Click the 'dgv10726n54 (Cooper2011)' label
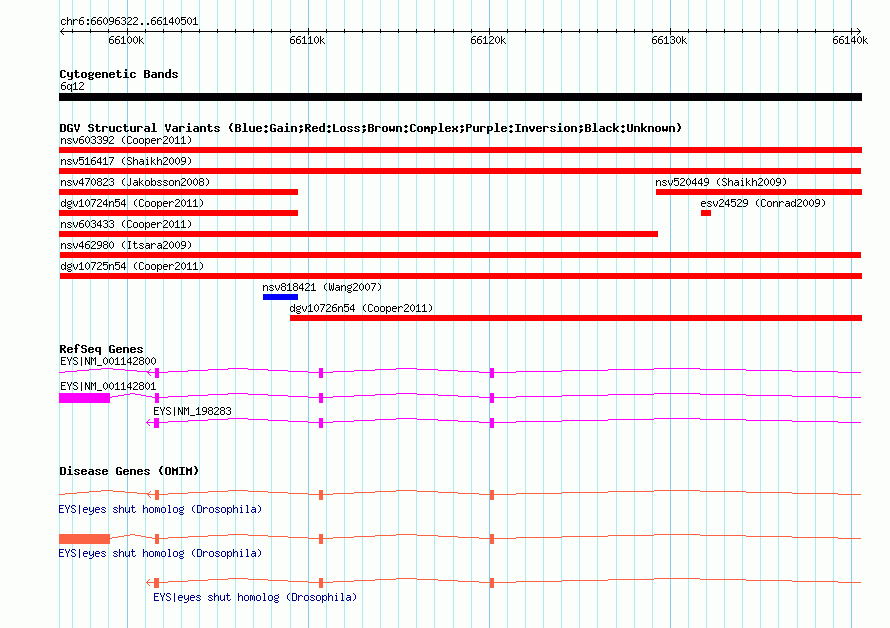 tap(361, 308)
